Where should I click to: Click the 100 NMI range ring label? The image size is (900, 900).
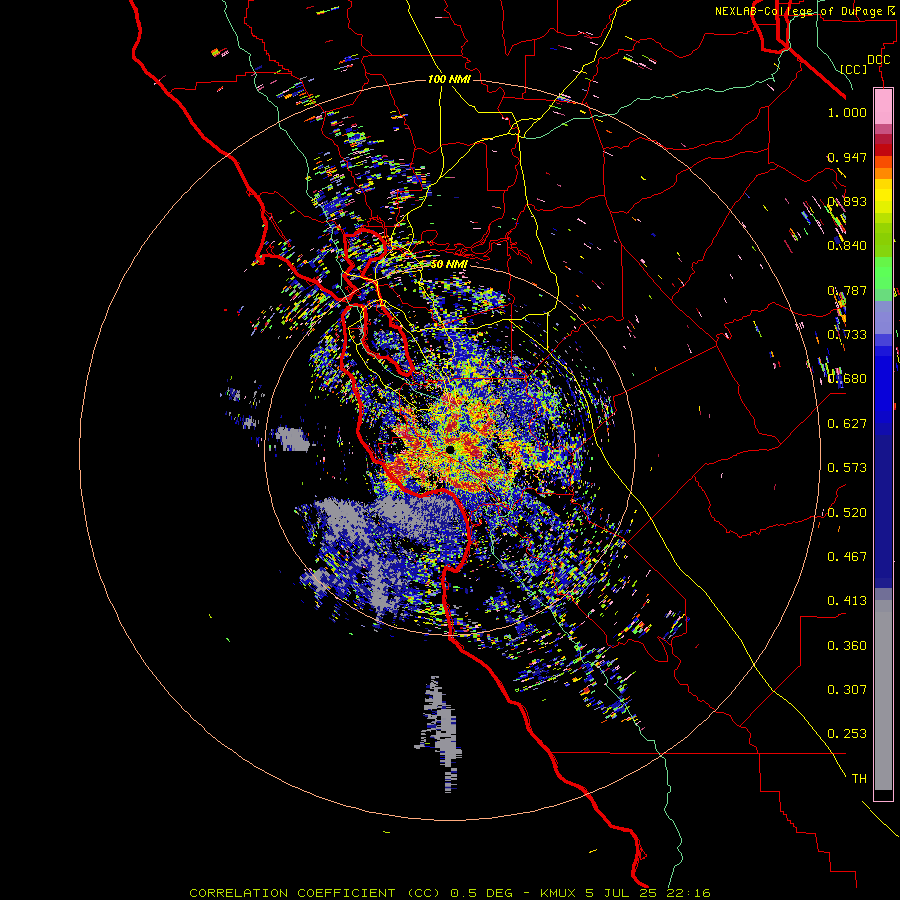pyautogui.click(x=449, y=79)
